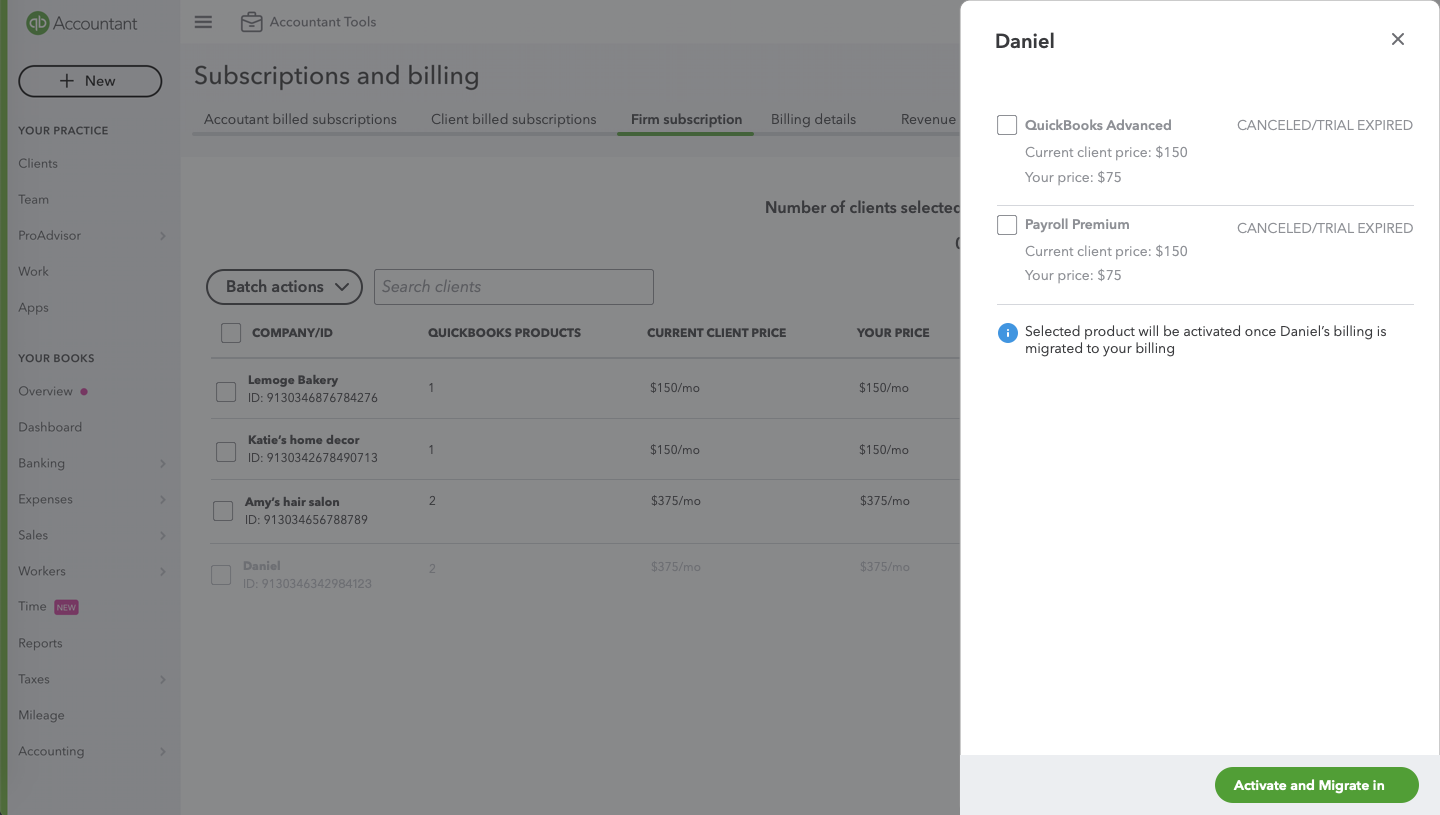The image size is (1440, 815).
Task: Click the QuickBooks Accountant logo
Action: tap(82, 23)
